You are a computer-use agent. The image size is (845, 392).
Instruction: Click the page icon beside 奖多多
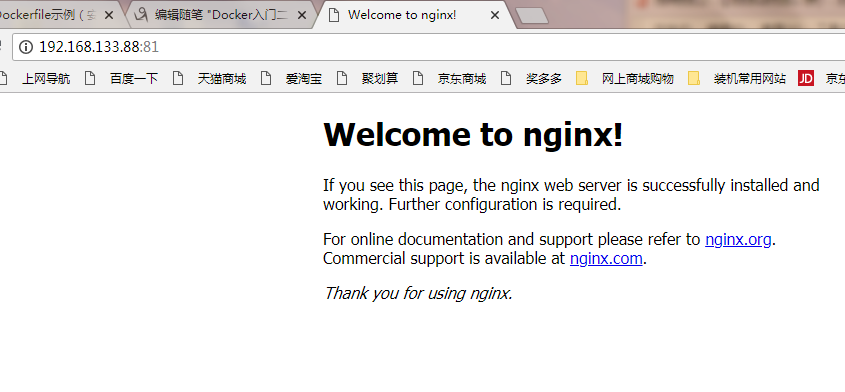tap(506, 79)
